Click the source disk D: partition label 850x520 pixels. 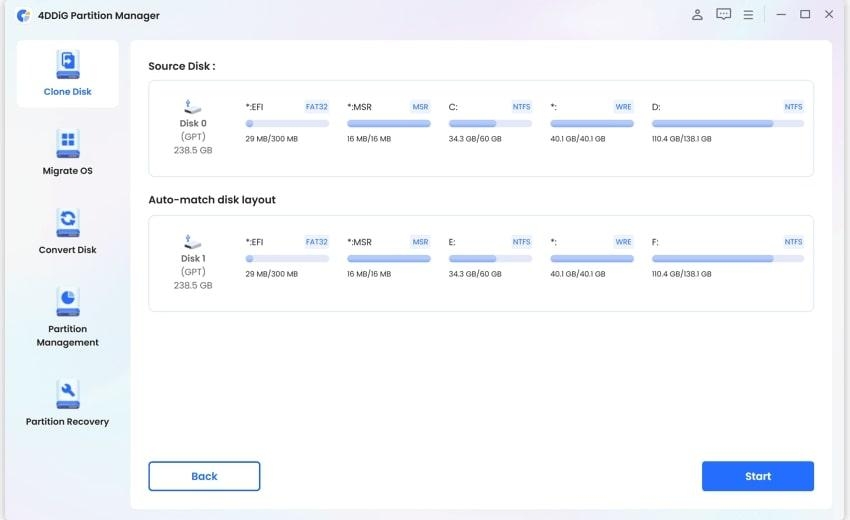(656, 107)
